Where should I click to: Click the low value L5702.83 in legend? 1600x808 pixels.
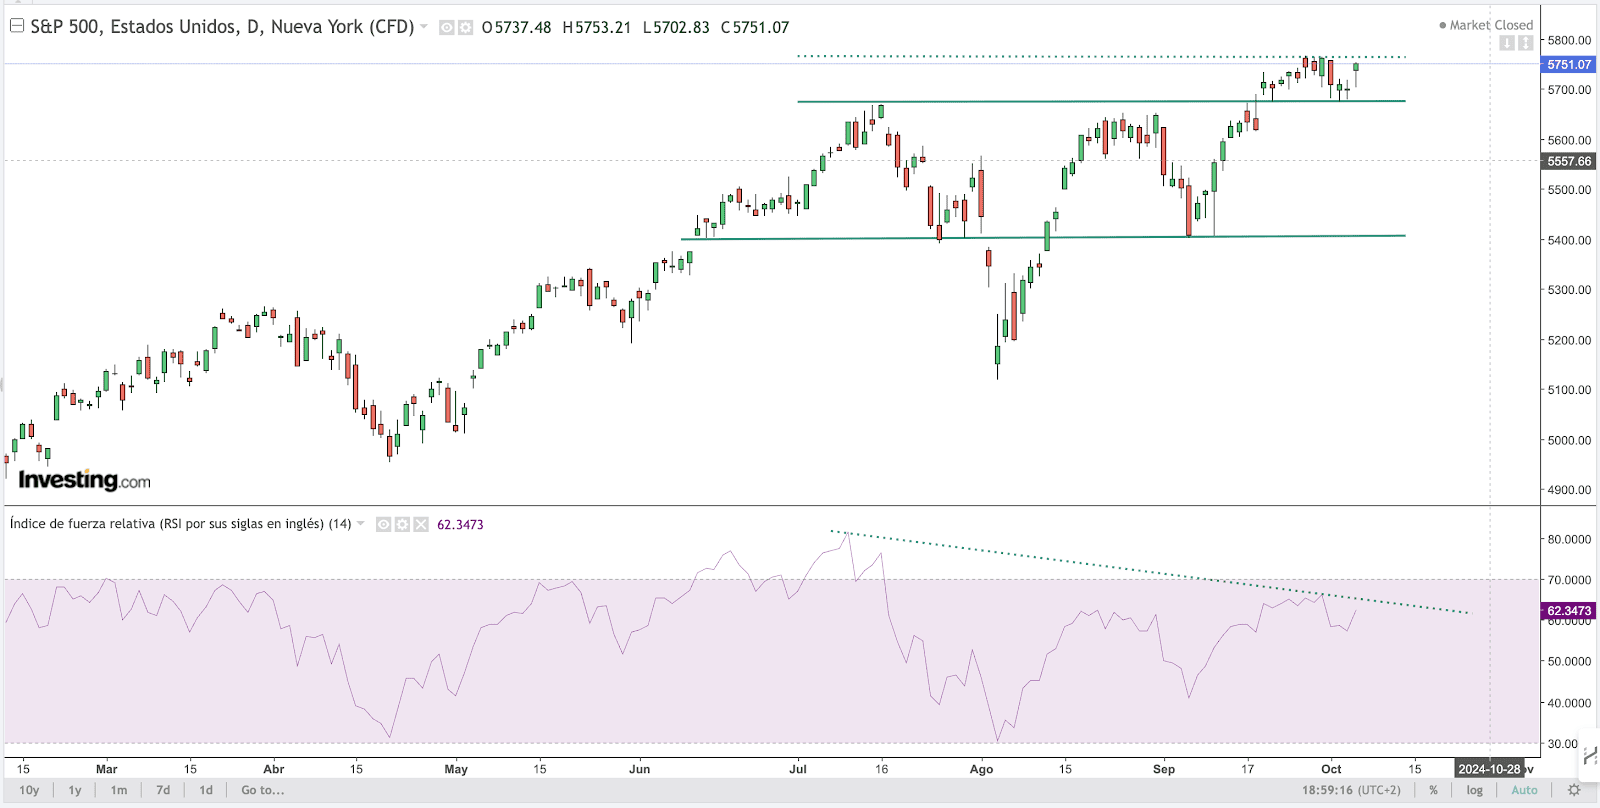pos(676,27)
